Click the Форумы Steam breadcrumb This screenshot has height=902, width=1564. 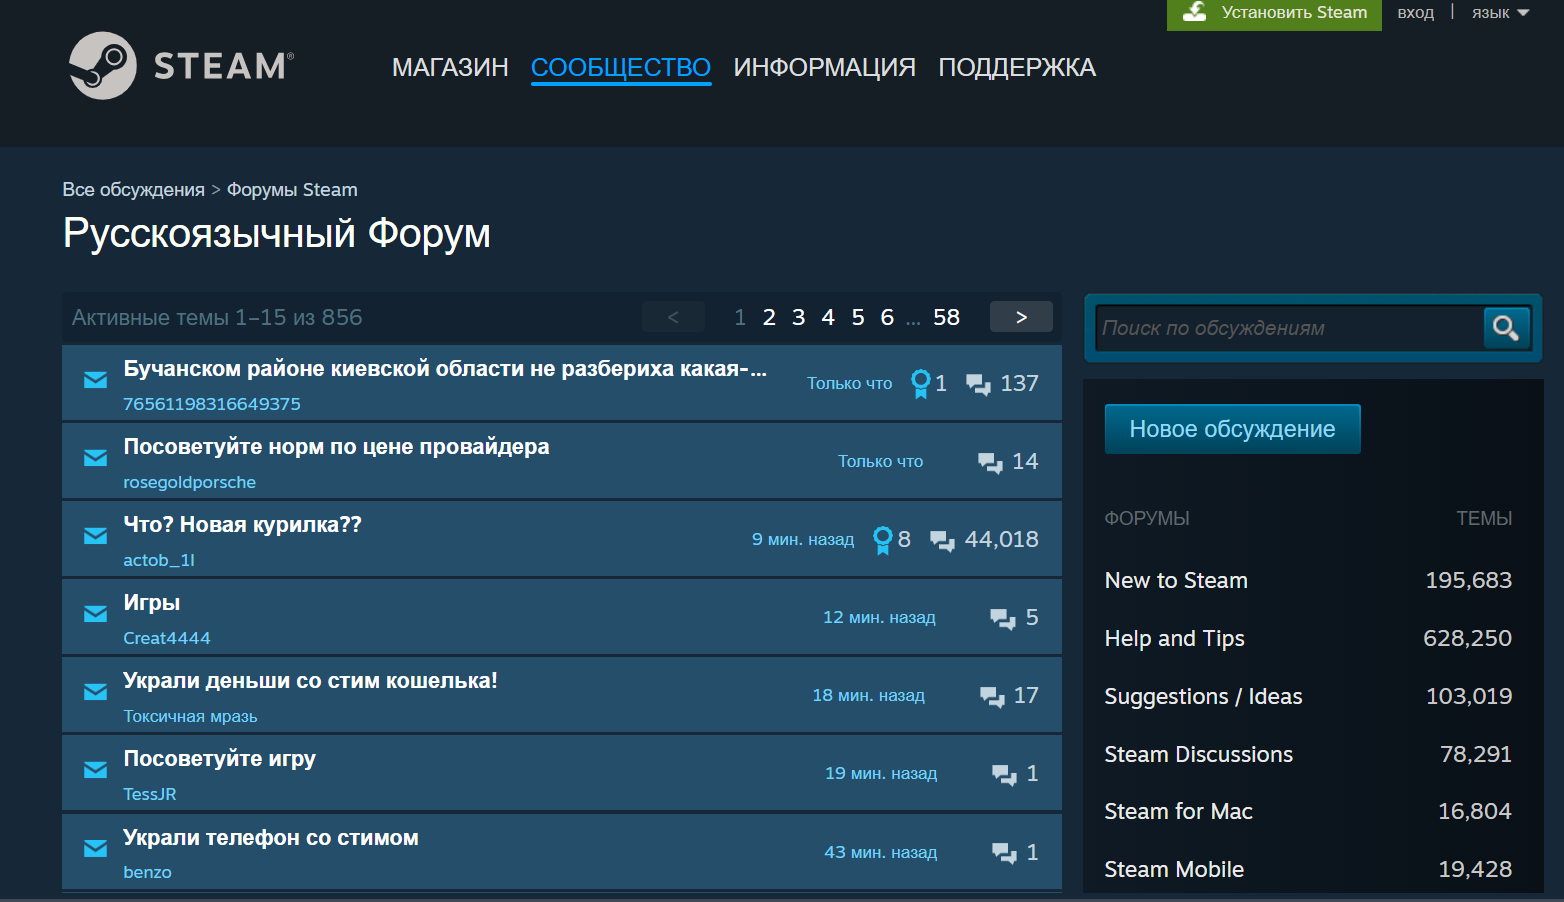292,190
